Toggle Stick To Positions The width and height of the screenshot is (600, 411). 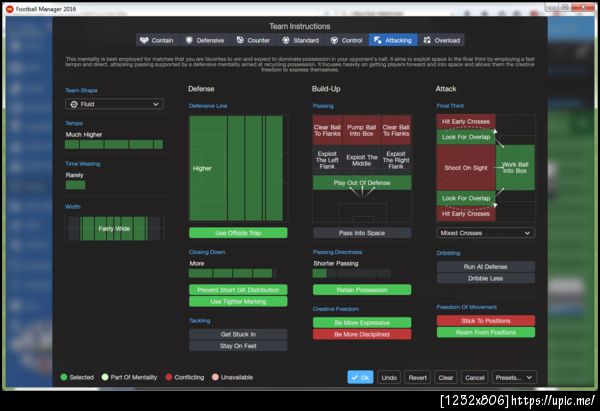point(486,321)
